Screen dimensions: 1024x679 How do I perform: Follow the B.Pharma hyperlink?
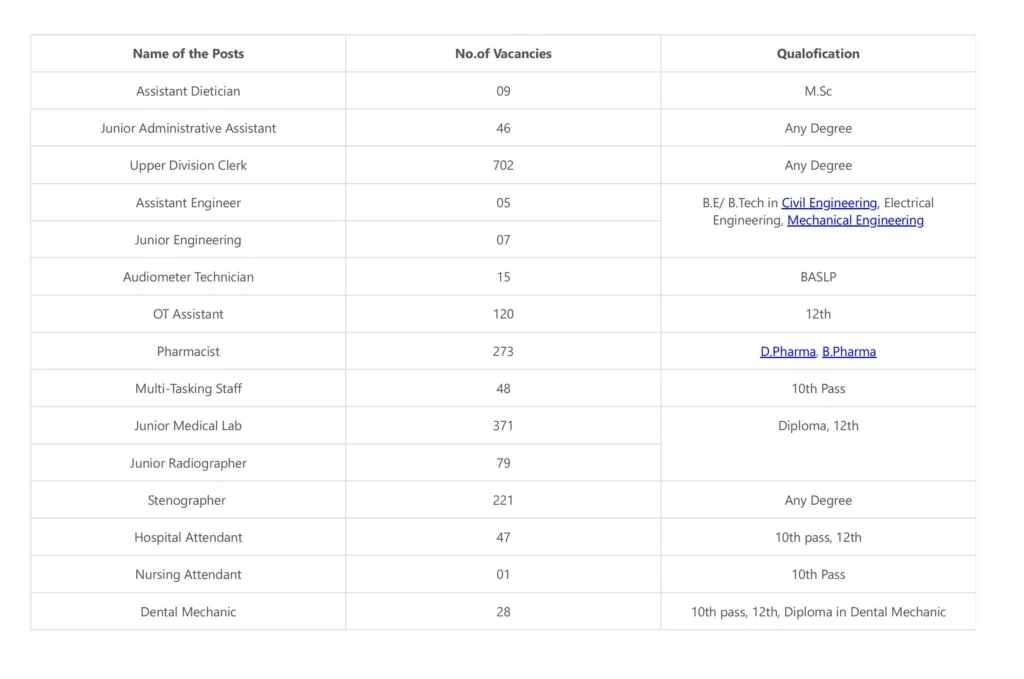pyautogui.click(x=849, y=352)
